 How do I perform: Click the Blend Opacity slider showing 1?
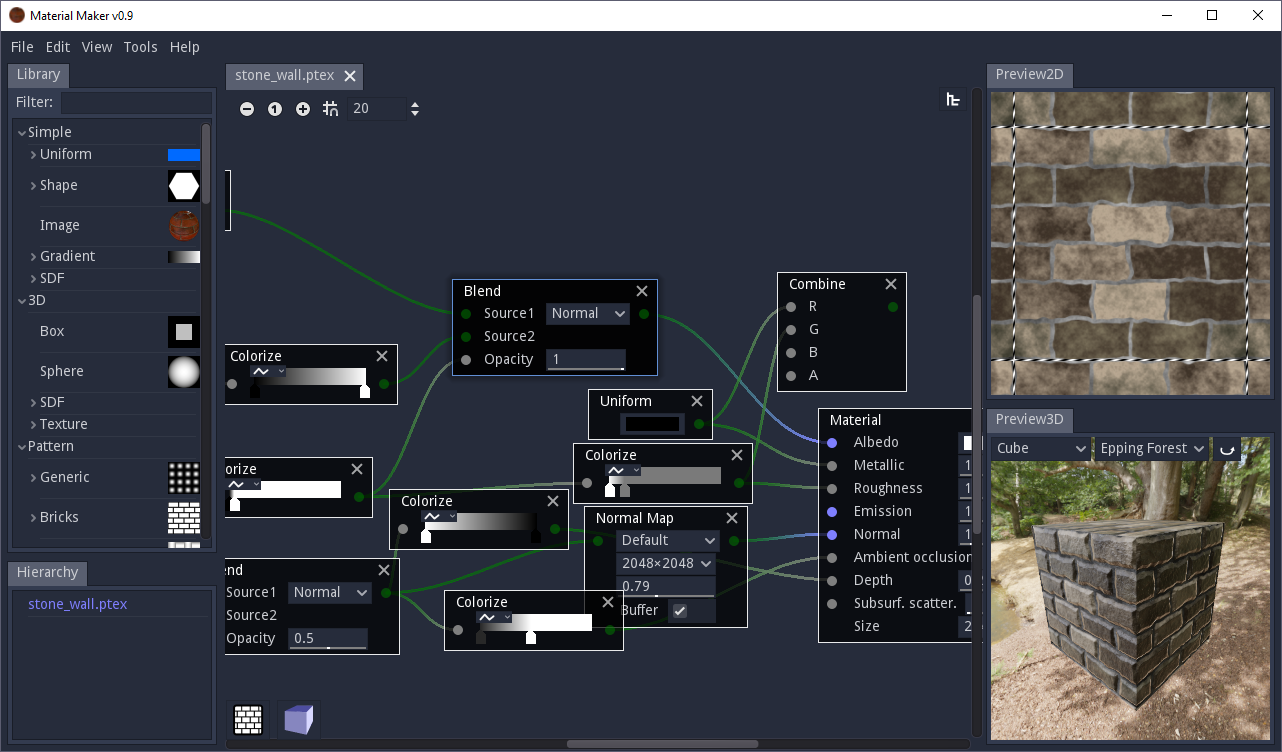pyautogui.click(x=586, y=360)
